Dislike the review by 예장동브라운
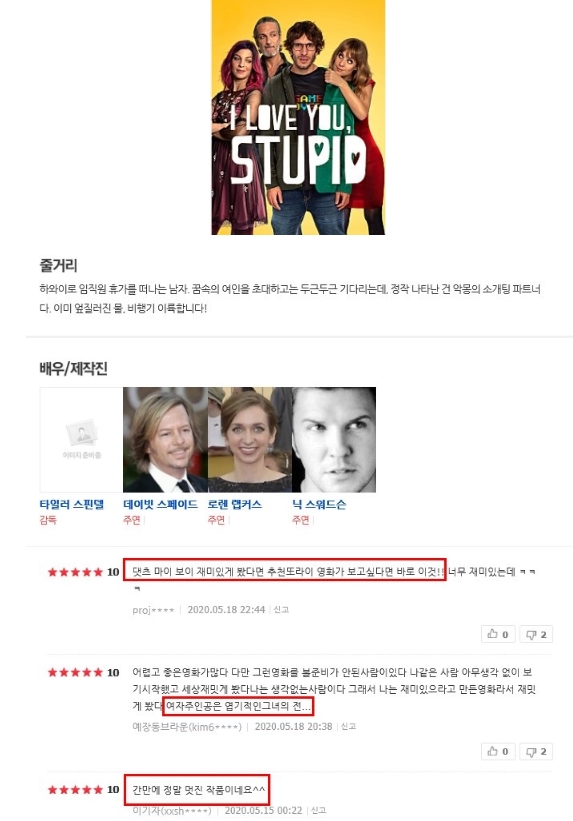The height and width of the screenshot is (821, 573). click(x=536, y=751)
